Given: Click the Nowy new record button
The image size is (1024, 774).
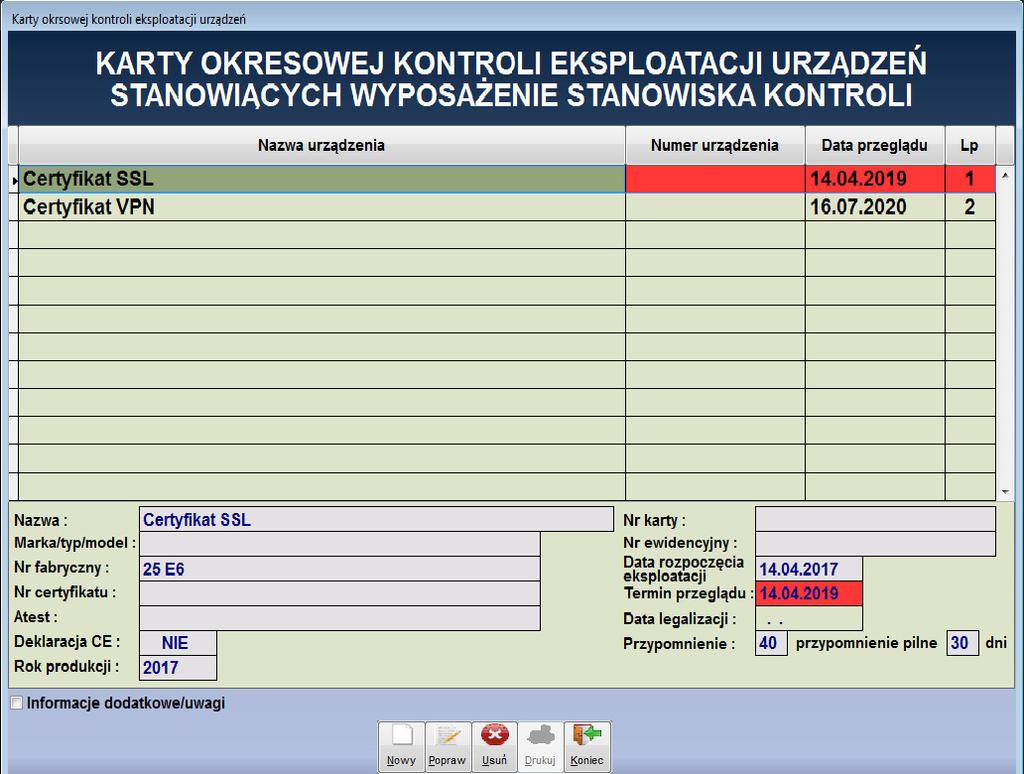Looking at the screenshot, I should 401,747.
